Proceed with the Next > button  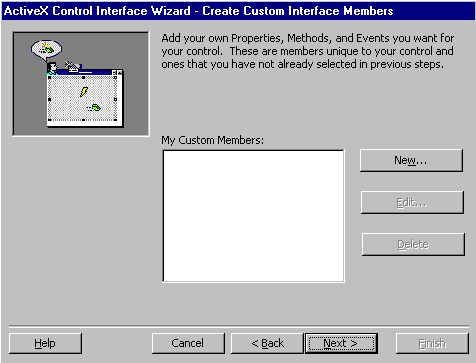pos(341,343)
